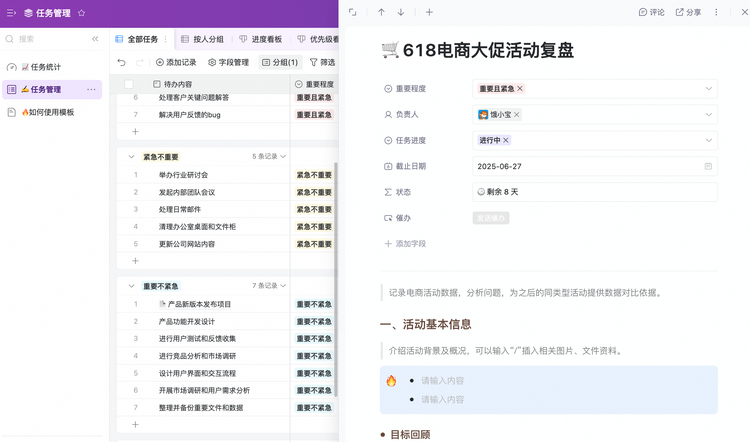Select the row 进行竞品分析和市场调研
Viewport: 750px width, 442px height.
[198, 356]
